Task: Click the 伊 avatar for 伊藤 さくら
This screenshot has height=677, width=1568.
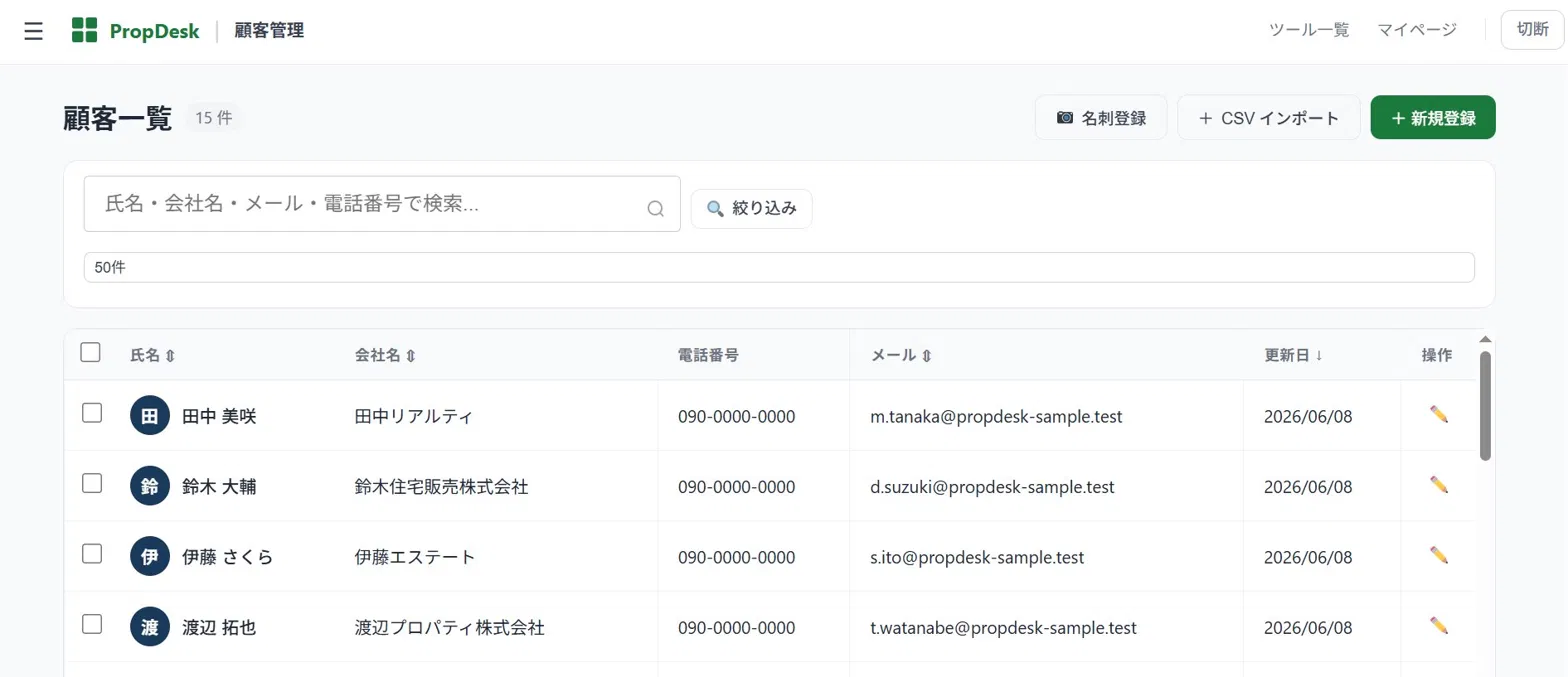Action: (150, 556)
